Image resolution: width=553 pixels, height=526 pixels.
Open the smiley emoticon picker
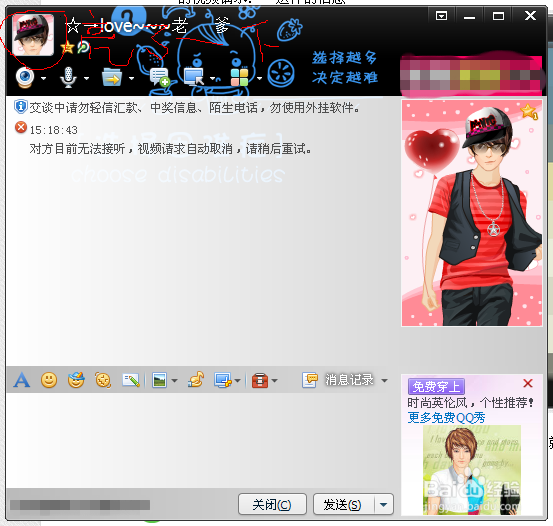coord(49,380)
